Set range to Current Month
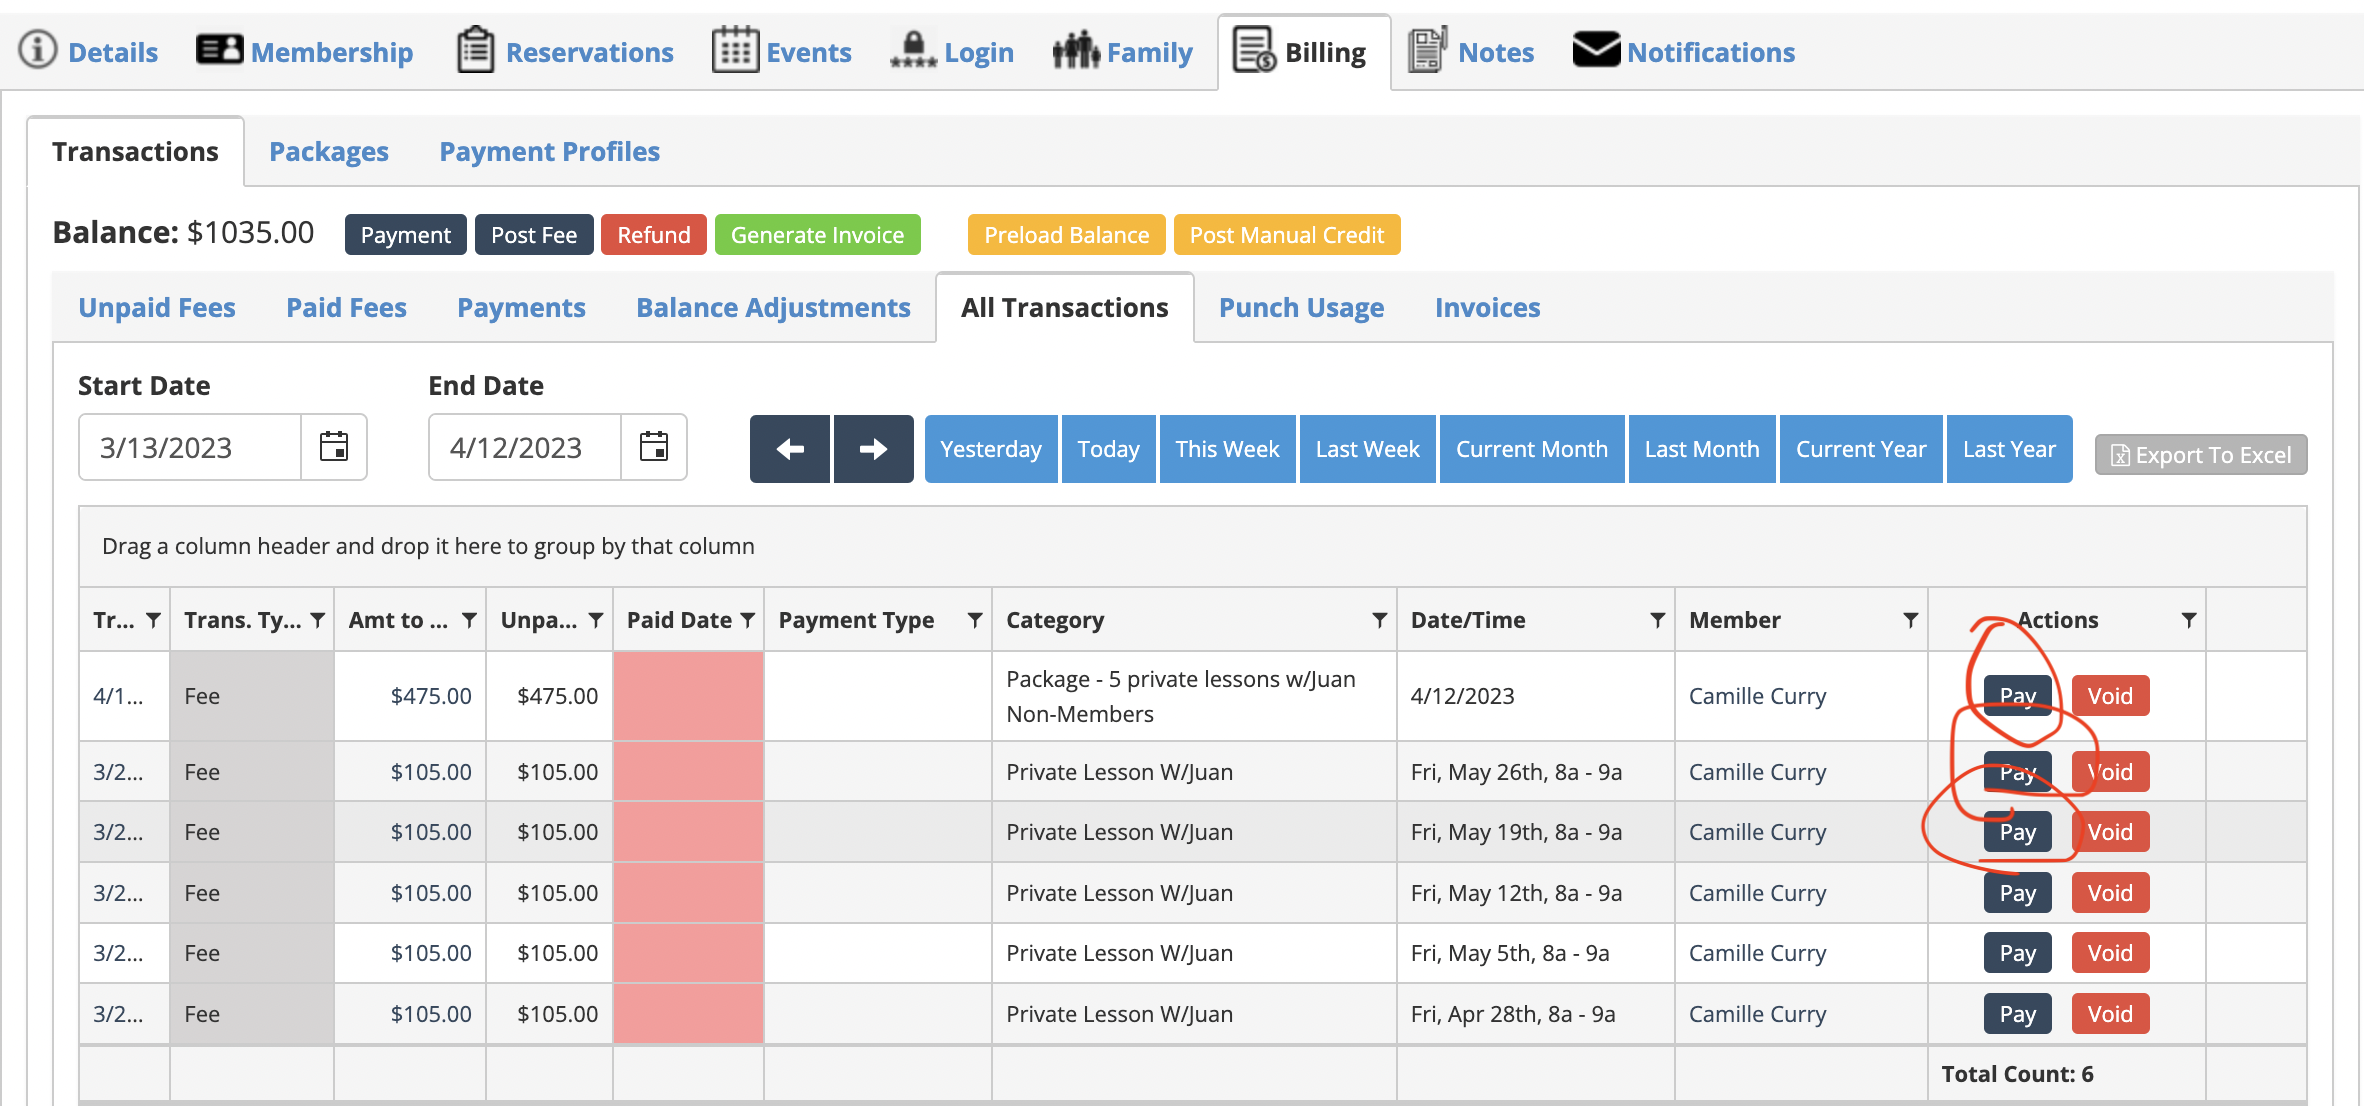The height and width of the screenshot is (1106, 2364). (x=1532, y=449)
